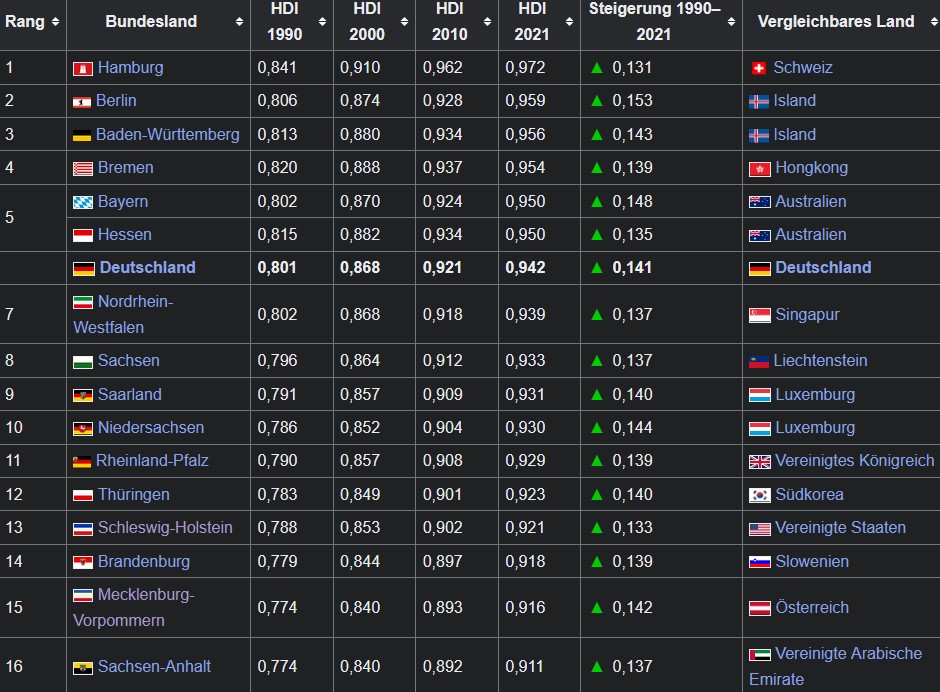Sort table by Rang column arrows

coord(55,22)
